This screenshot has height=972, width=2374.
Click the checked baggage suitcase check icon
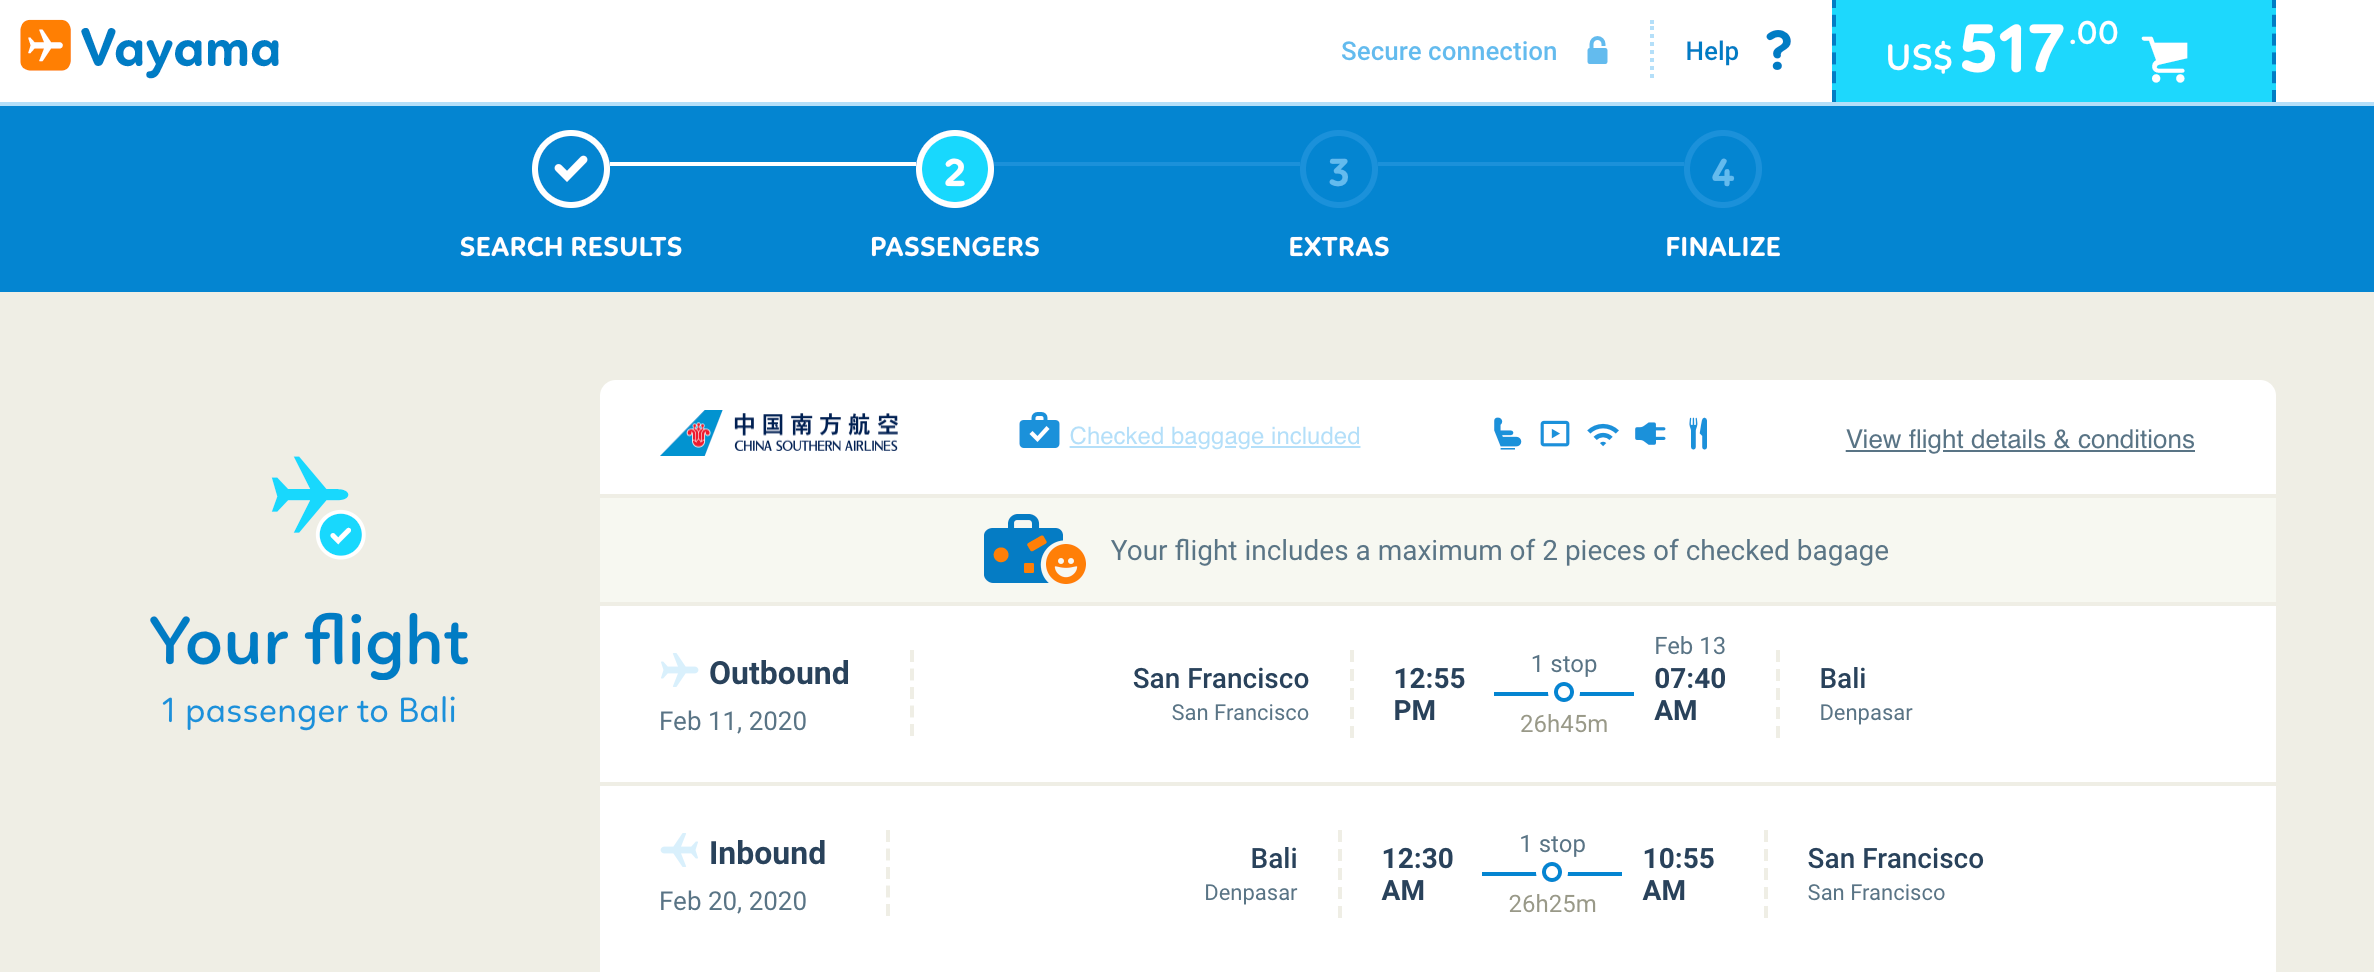pos(1039,432)
